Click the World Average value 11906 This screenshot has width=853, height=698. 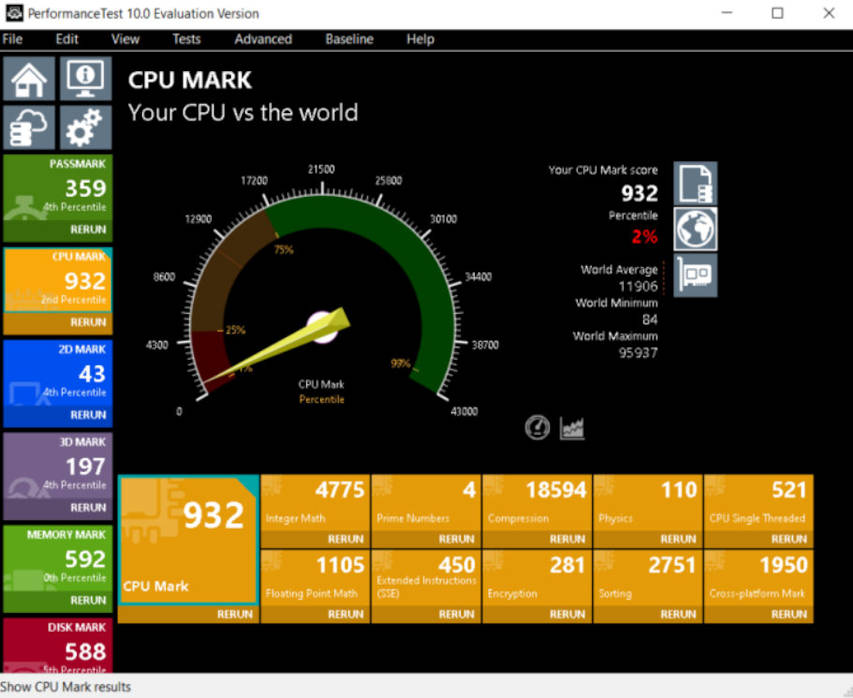point(638,286)
